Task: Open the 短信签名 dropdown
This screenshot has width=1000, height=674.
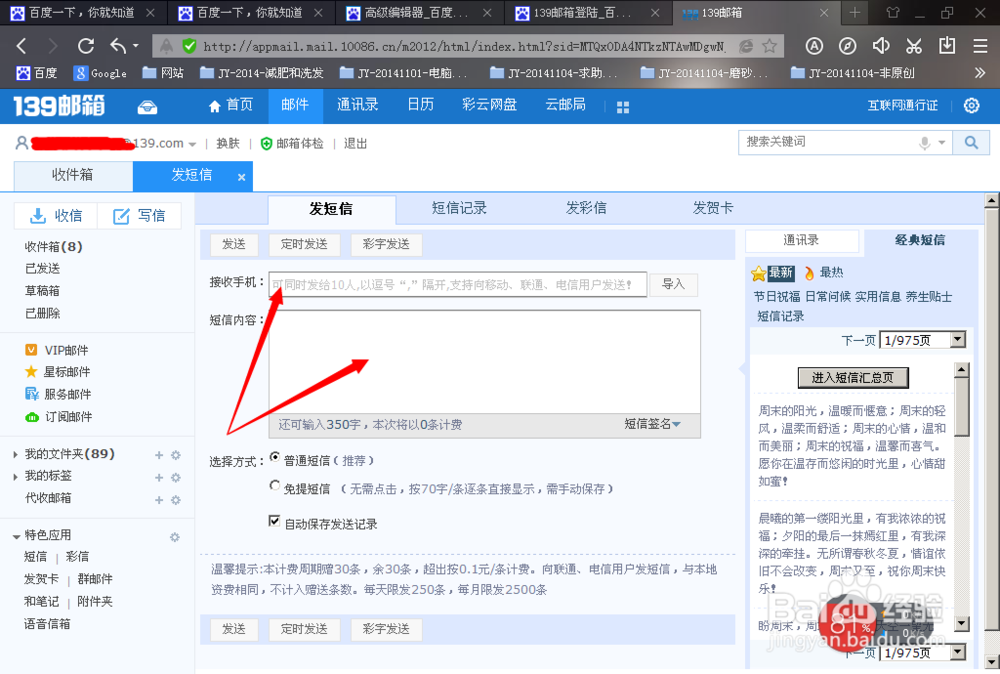Action: point(652,423)
